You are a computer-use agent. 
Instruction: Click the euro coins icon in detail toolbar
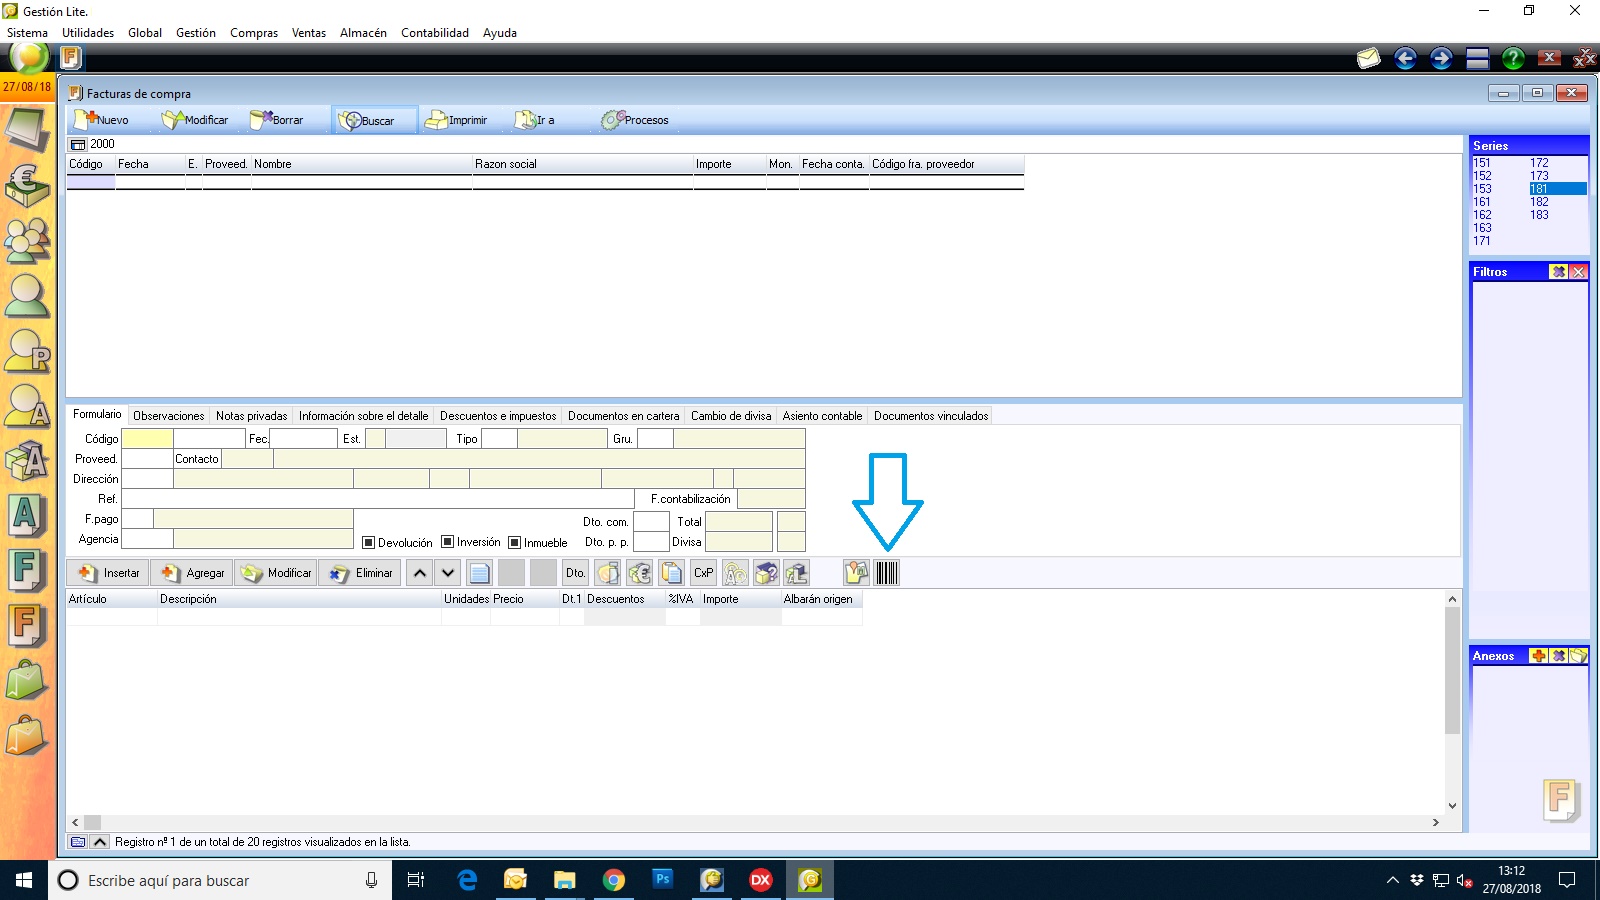640,573
